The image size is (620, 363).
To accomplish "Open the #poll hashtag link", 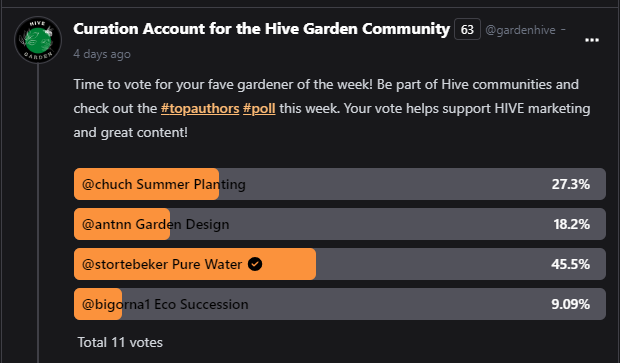I will click(259, 108).
